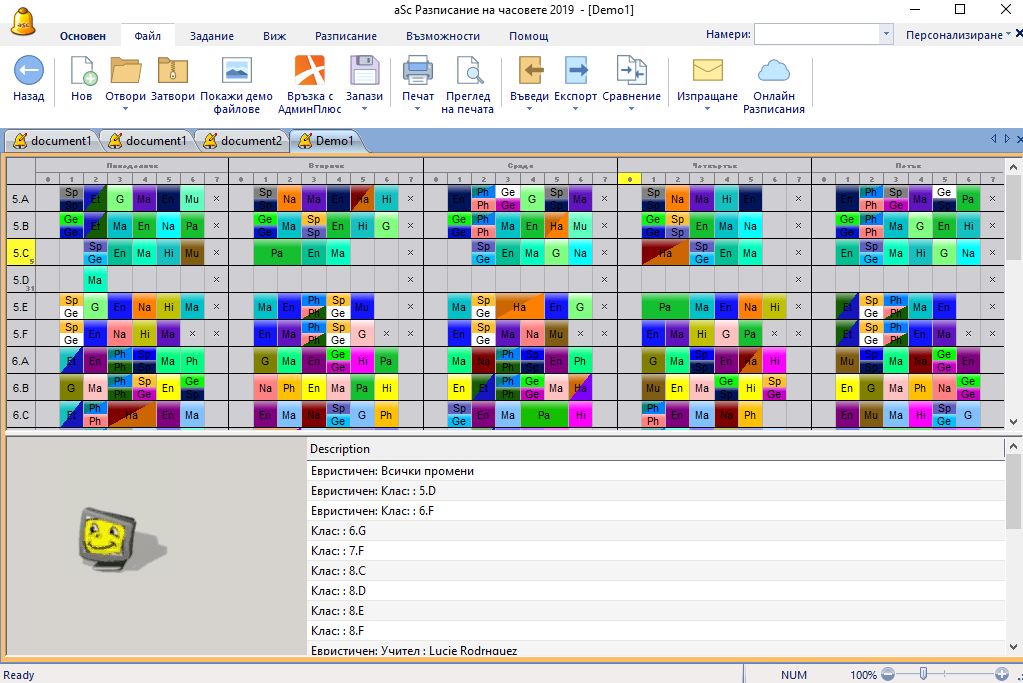1023x683 pixels.
Task: Open Преглед на печата icon
Action: point(468,72)
